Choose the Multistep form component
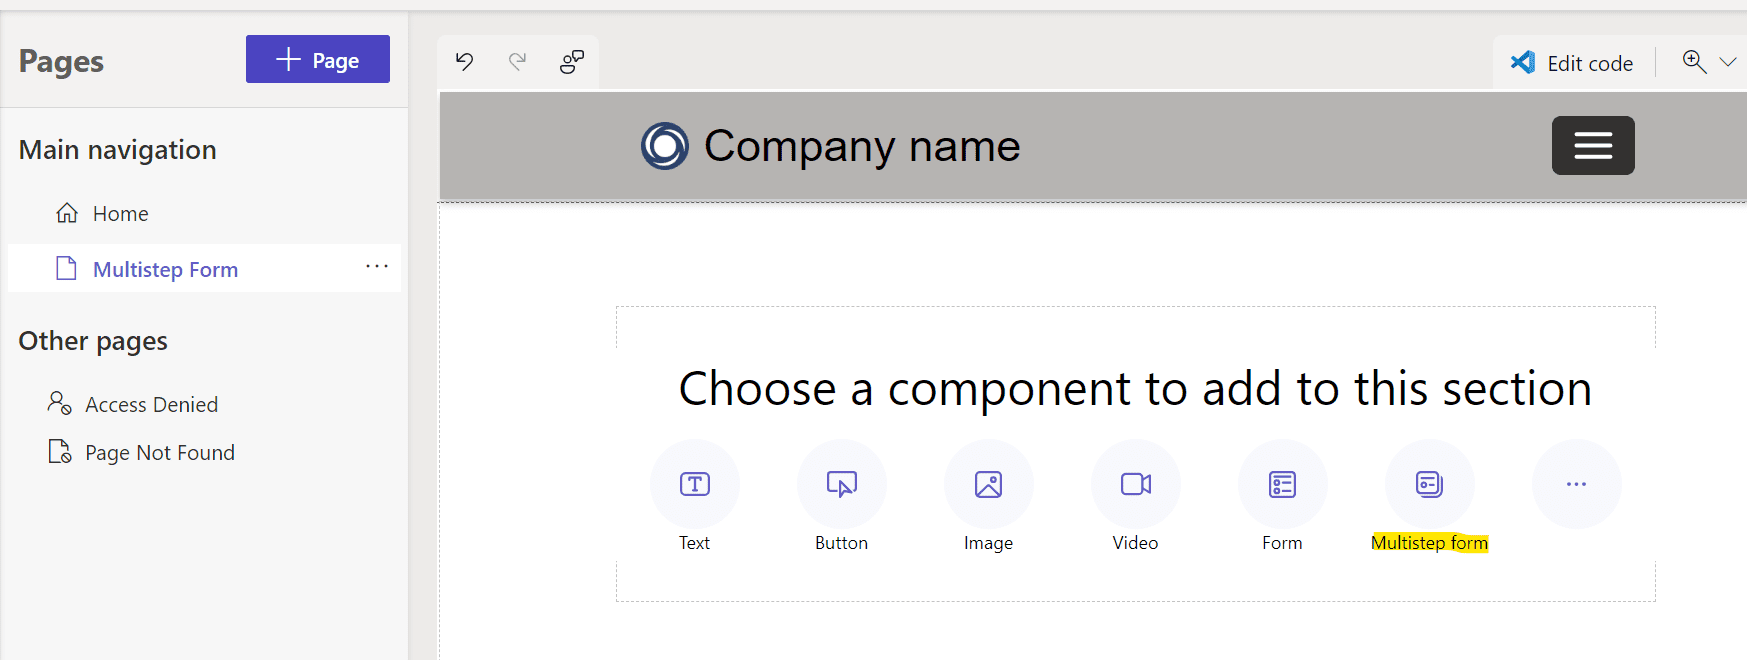Image resolution: width=1747 pixels, height=660 pixels. 1430,484
